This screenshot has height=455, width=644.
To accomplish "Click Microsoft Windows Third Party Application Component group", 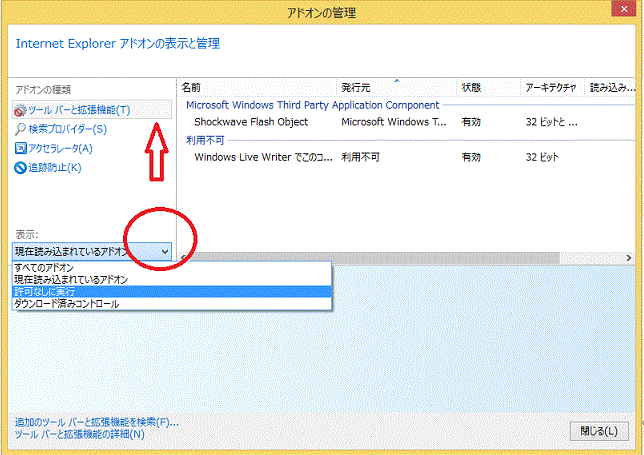I will [x=313, y=105].
